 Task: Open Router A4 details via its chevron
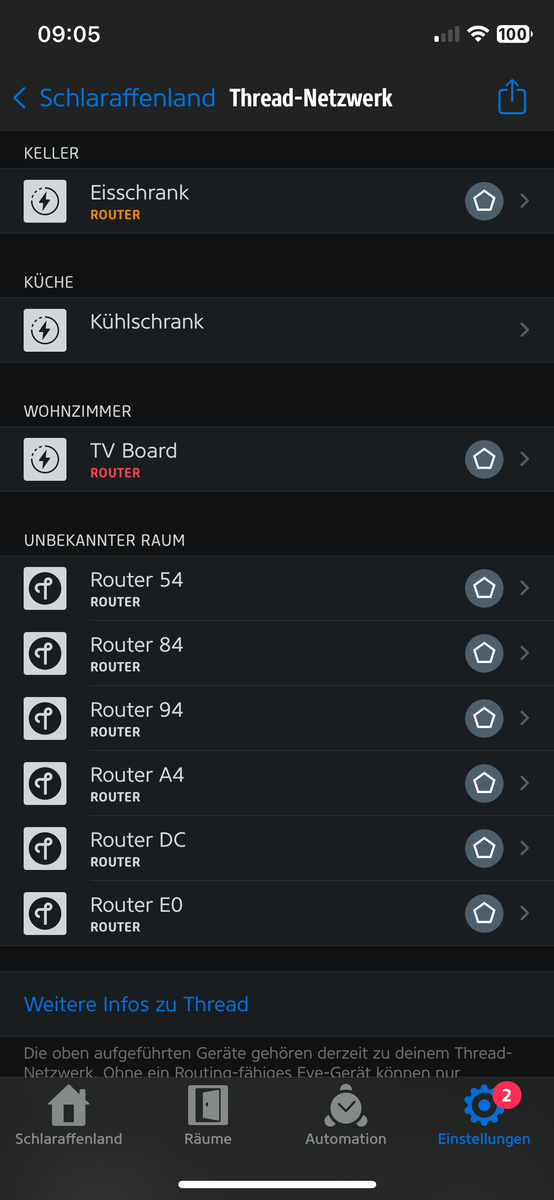525,783
